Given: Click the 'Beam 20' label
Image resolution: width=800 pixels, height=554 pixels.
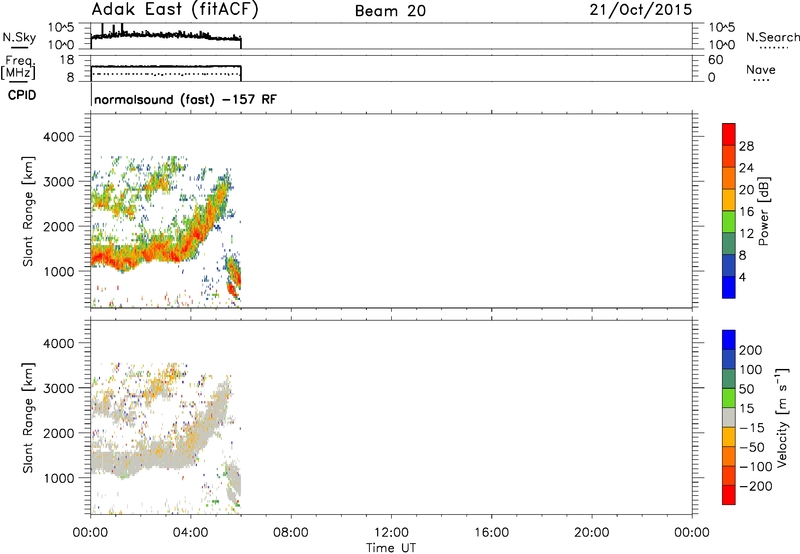Looking at the screenshot, I should (390, 11).
